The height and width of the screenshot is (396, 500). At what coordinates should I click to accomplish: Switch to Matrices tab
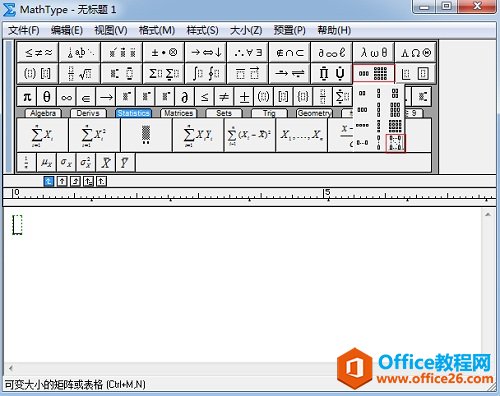[x=178, y=113]
